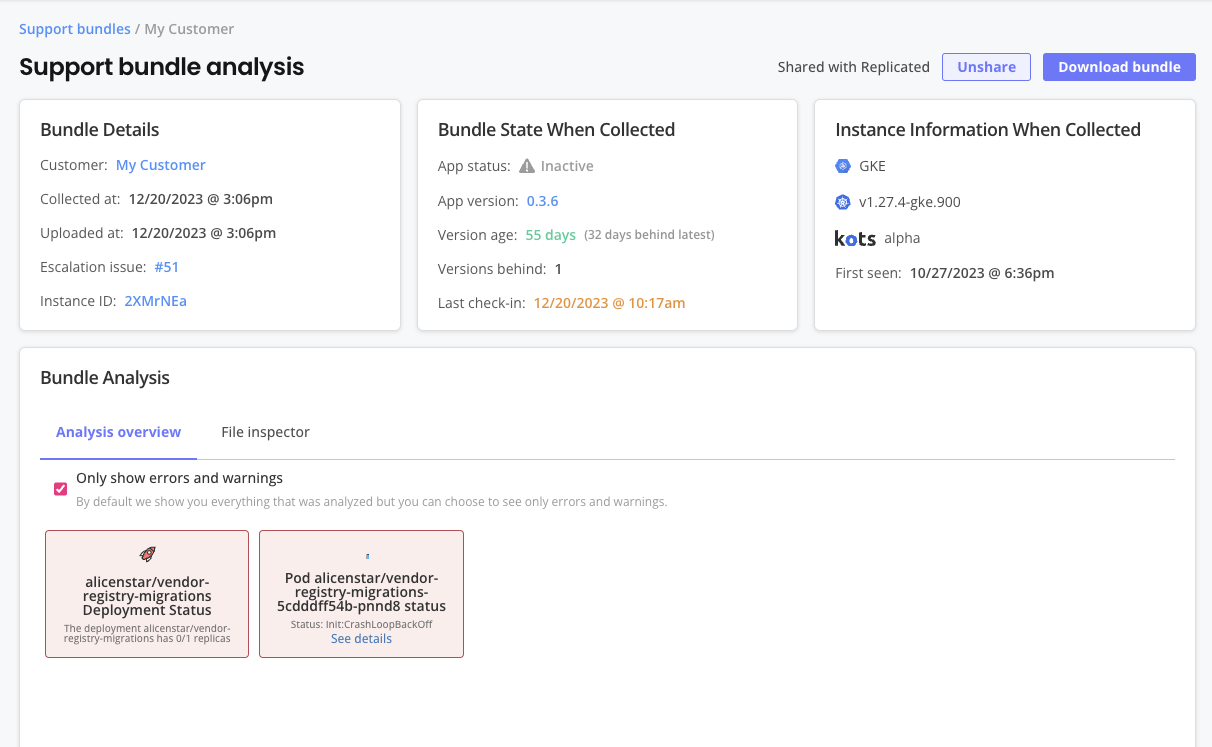
Task: Click the rocket icon on the Deployment Status card
Action: click(x=146, y=553)
